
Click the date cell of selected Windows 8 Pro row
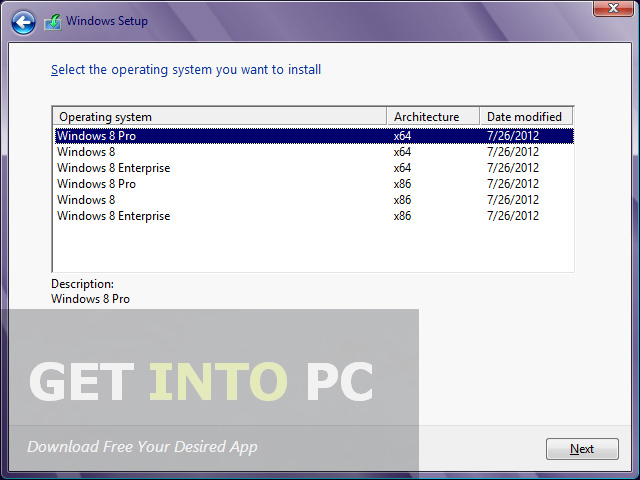coord(513,136)
